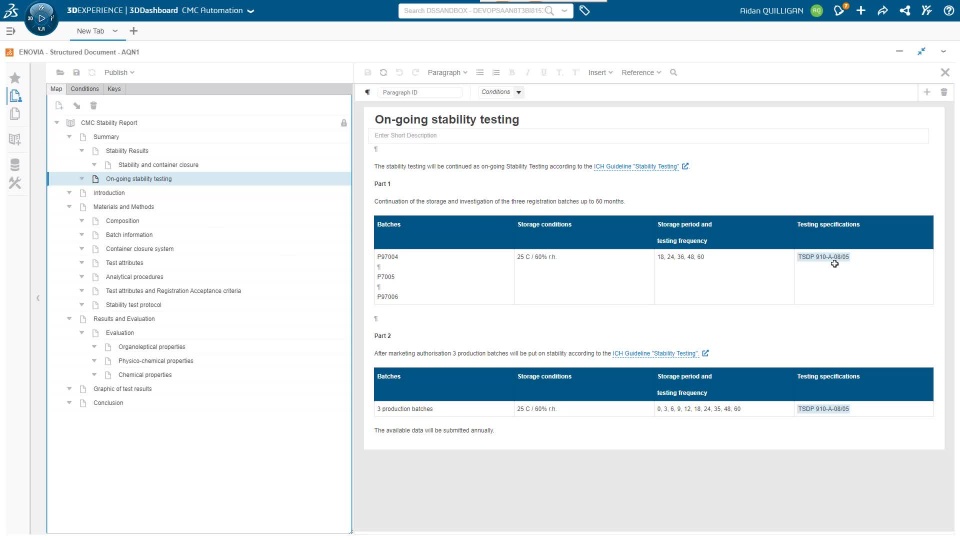Collapse the CMC Stability Report node
Image resolution: width=960 pixels, height=540 pixels.
(57, 122)
